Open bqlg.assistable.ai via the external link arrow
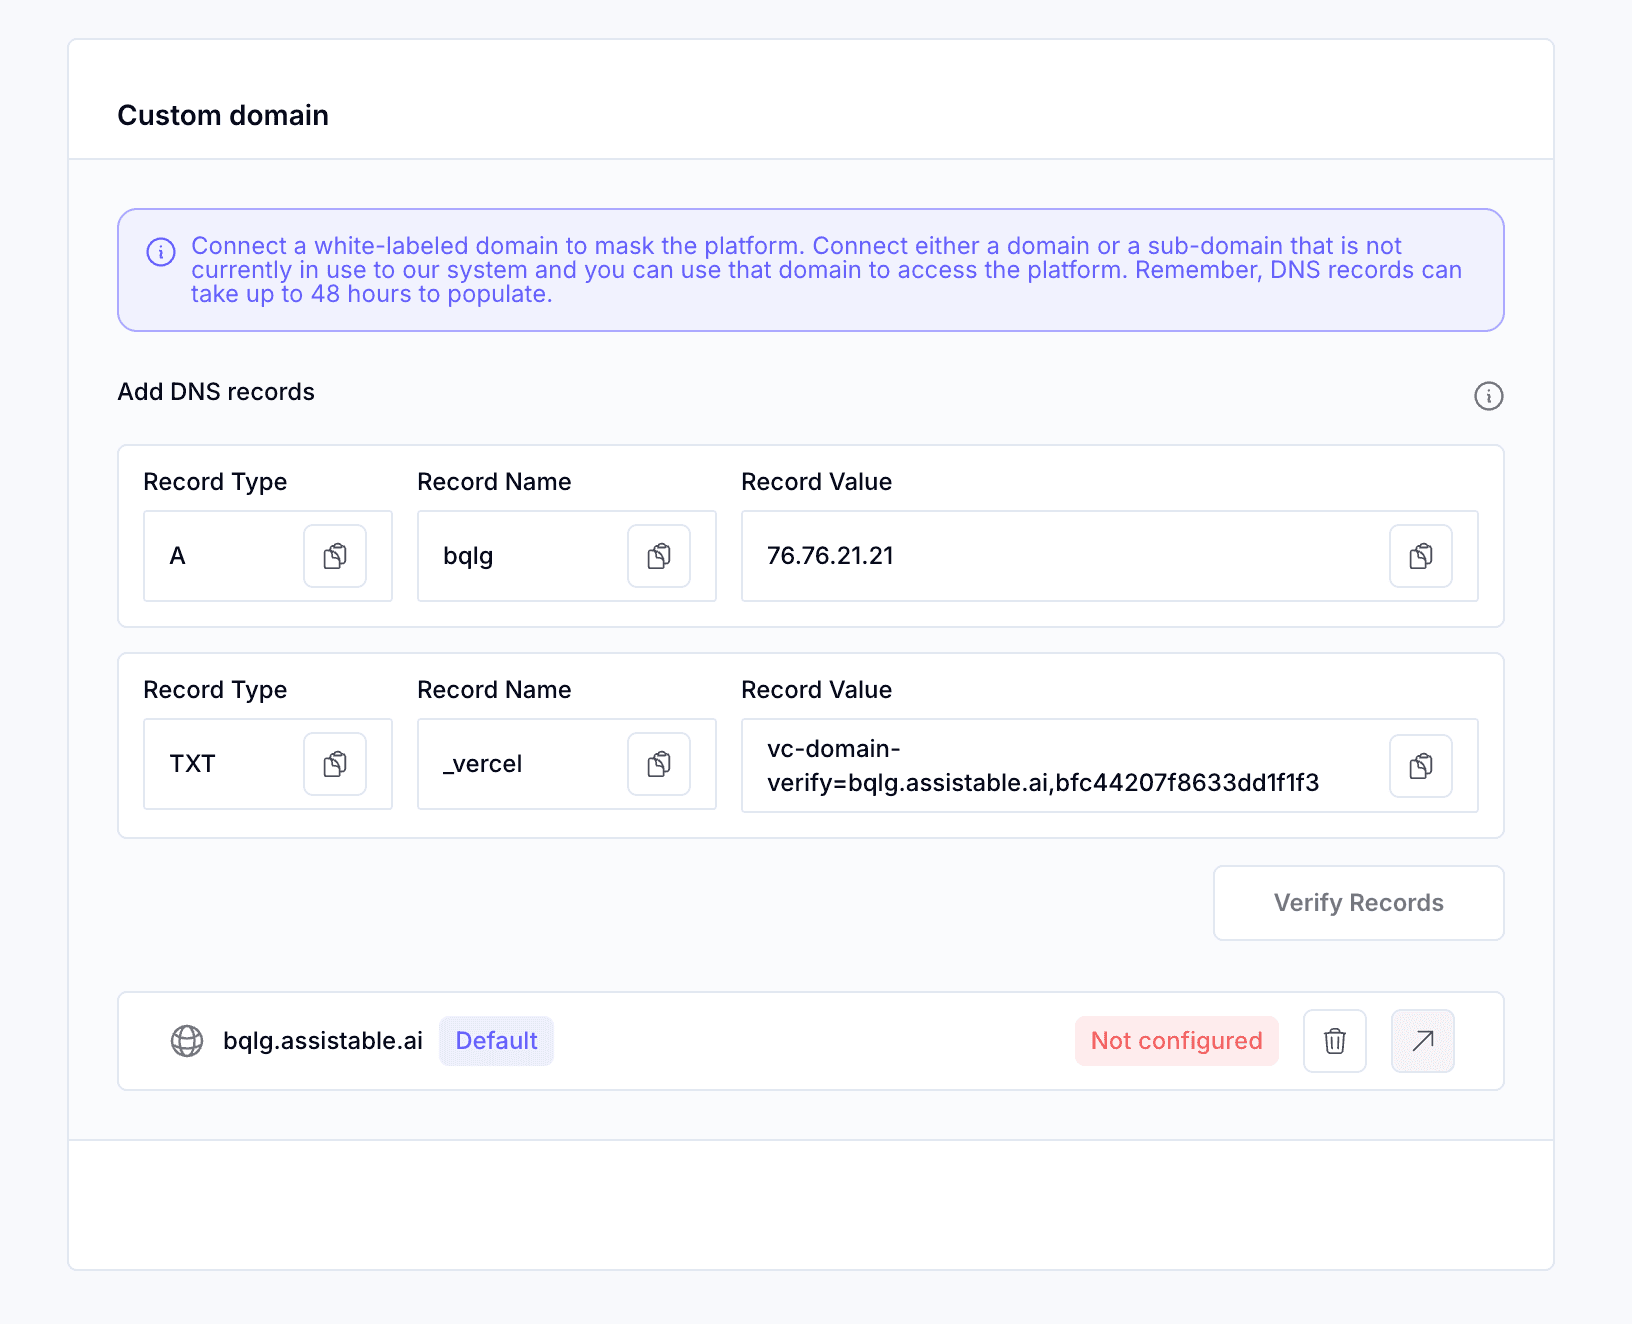This screenshot has width=1632, height=1324. (1422, 1040)
